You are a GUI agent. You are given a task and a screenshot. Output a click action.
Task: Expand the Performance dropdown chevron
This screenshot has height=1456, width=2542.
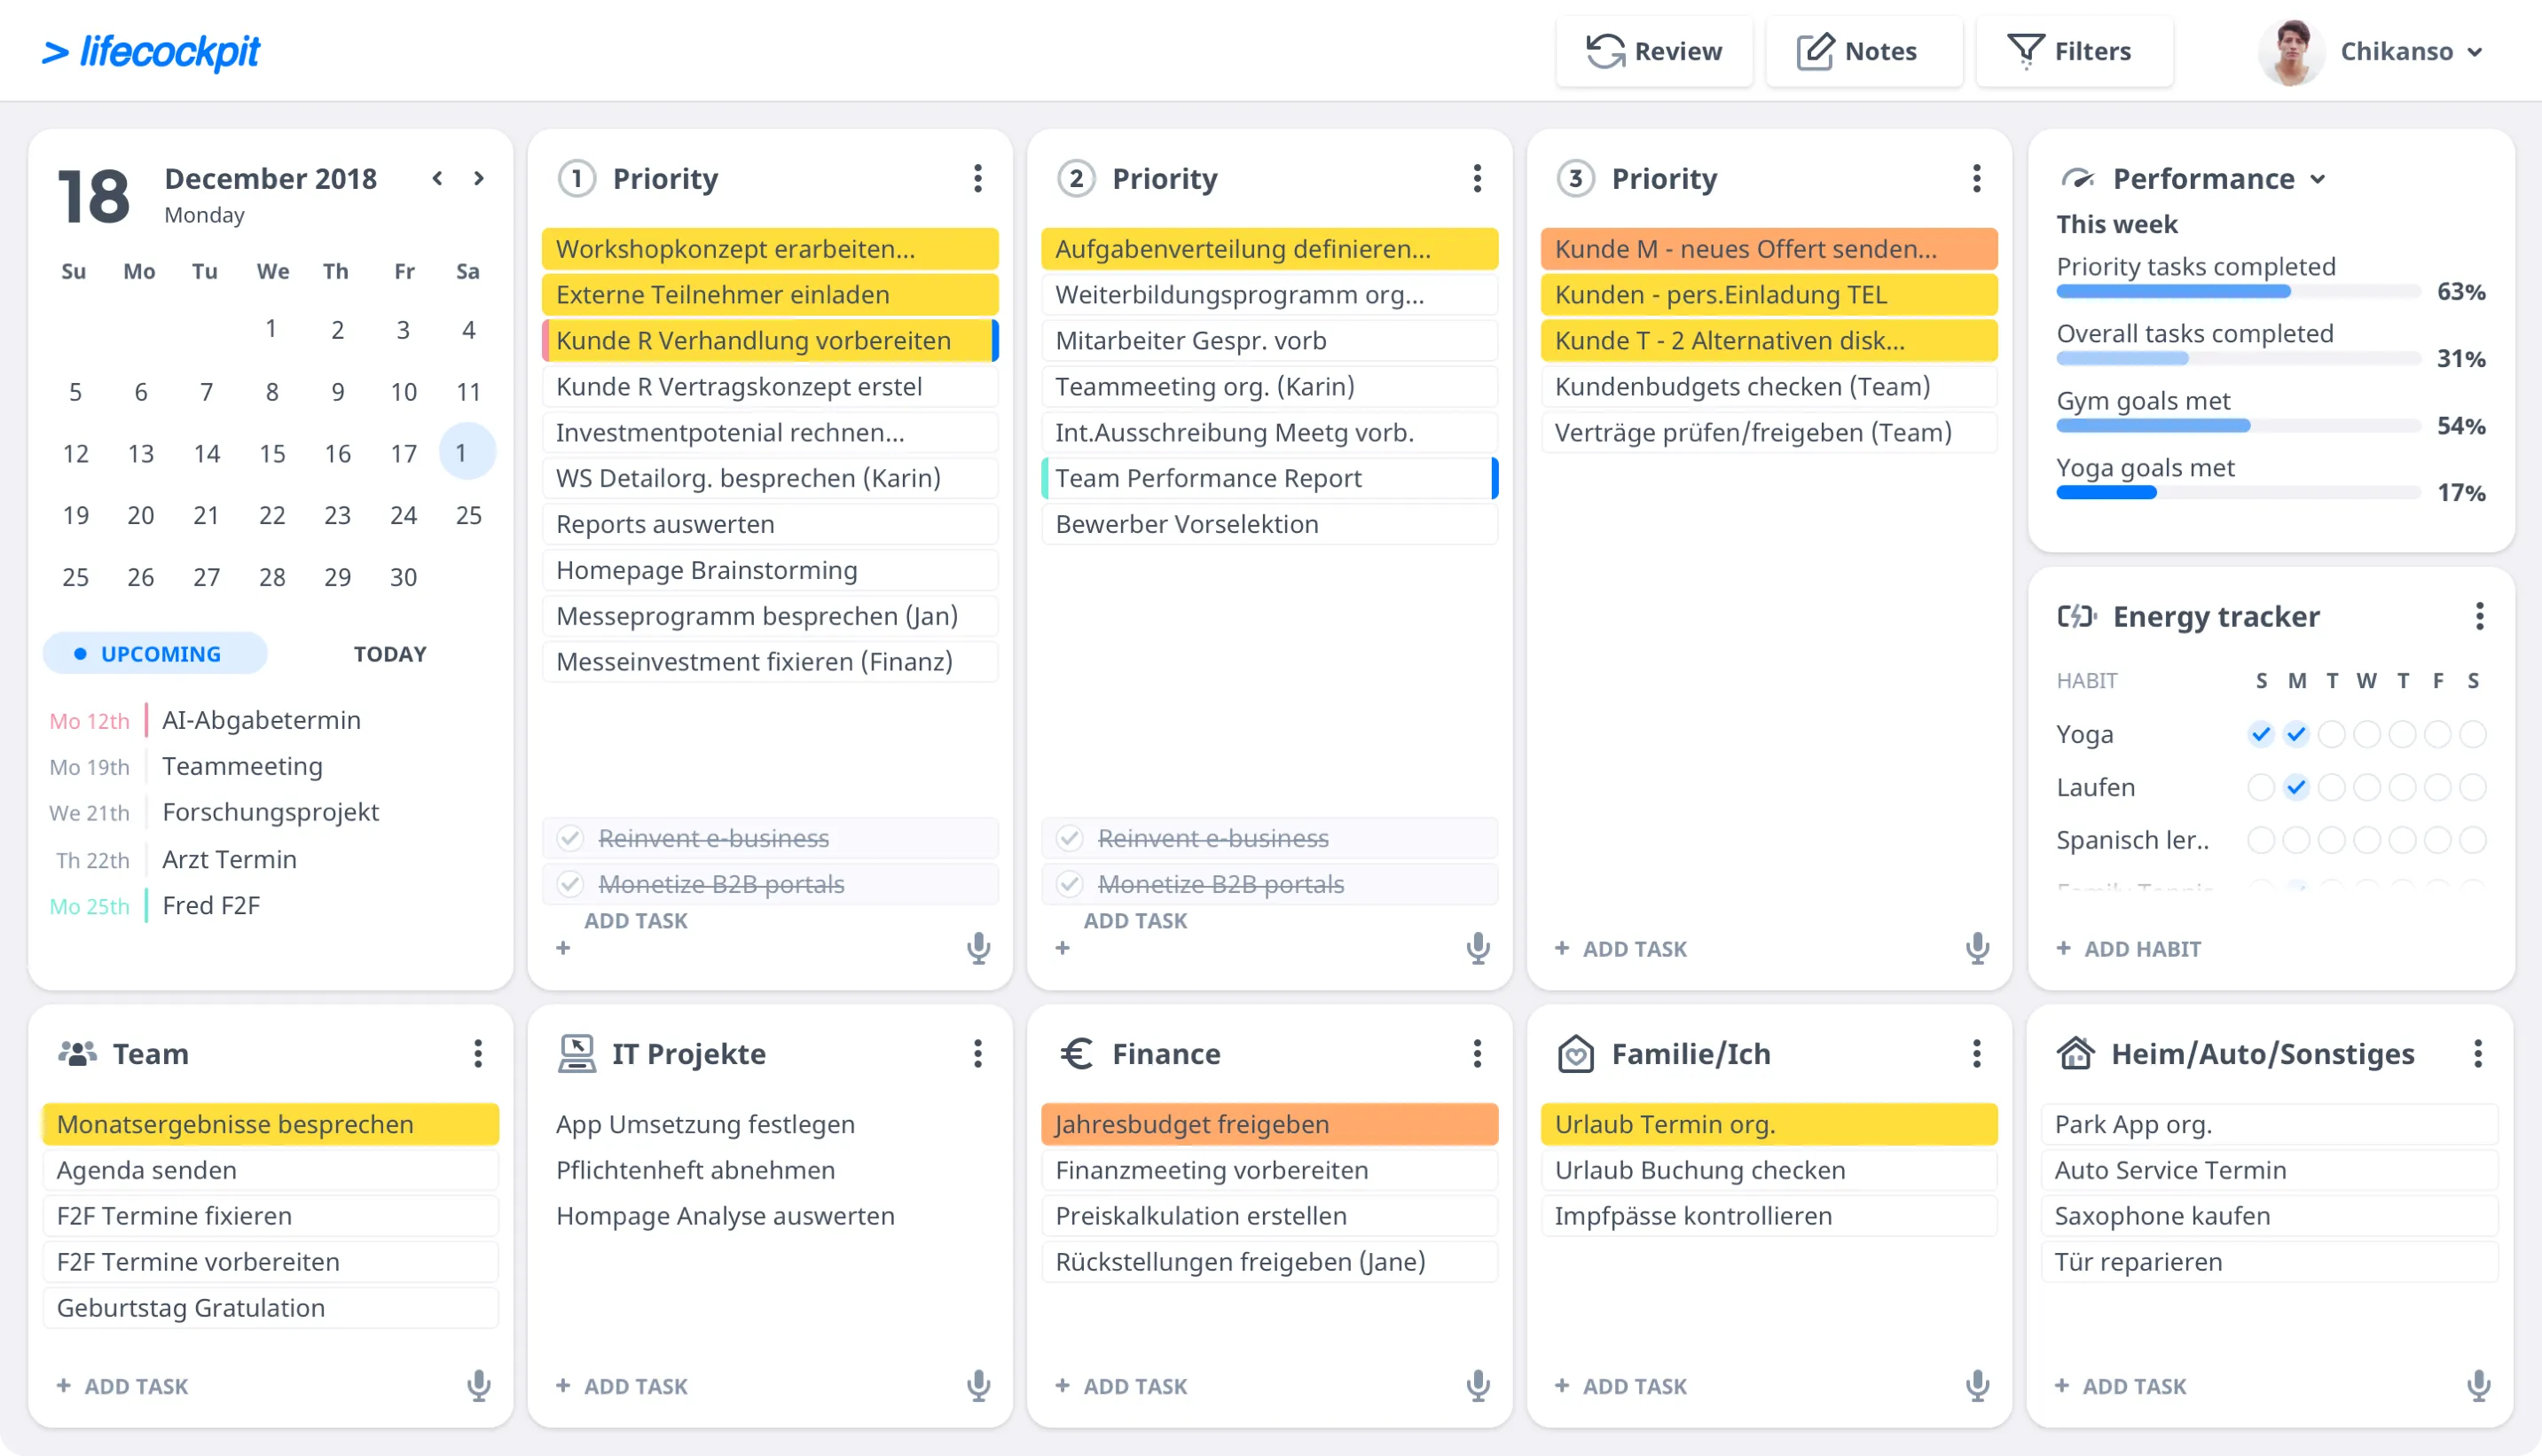tap(2318, 180)
